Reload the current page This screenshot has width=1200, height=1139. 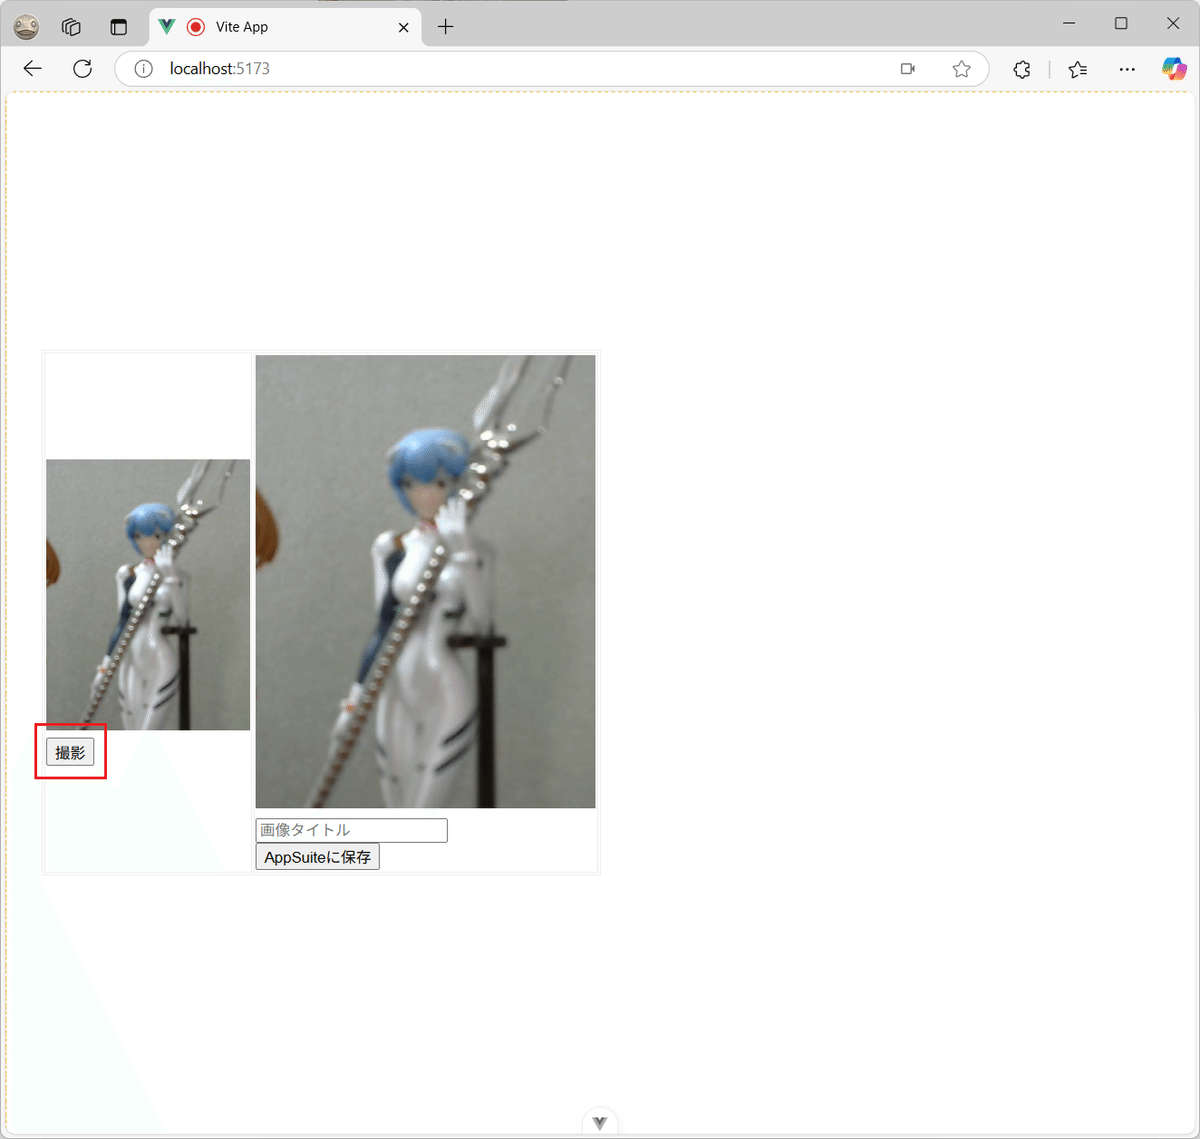coord(82,69)
